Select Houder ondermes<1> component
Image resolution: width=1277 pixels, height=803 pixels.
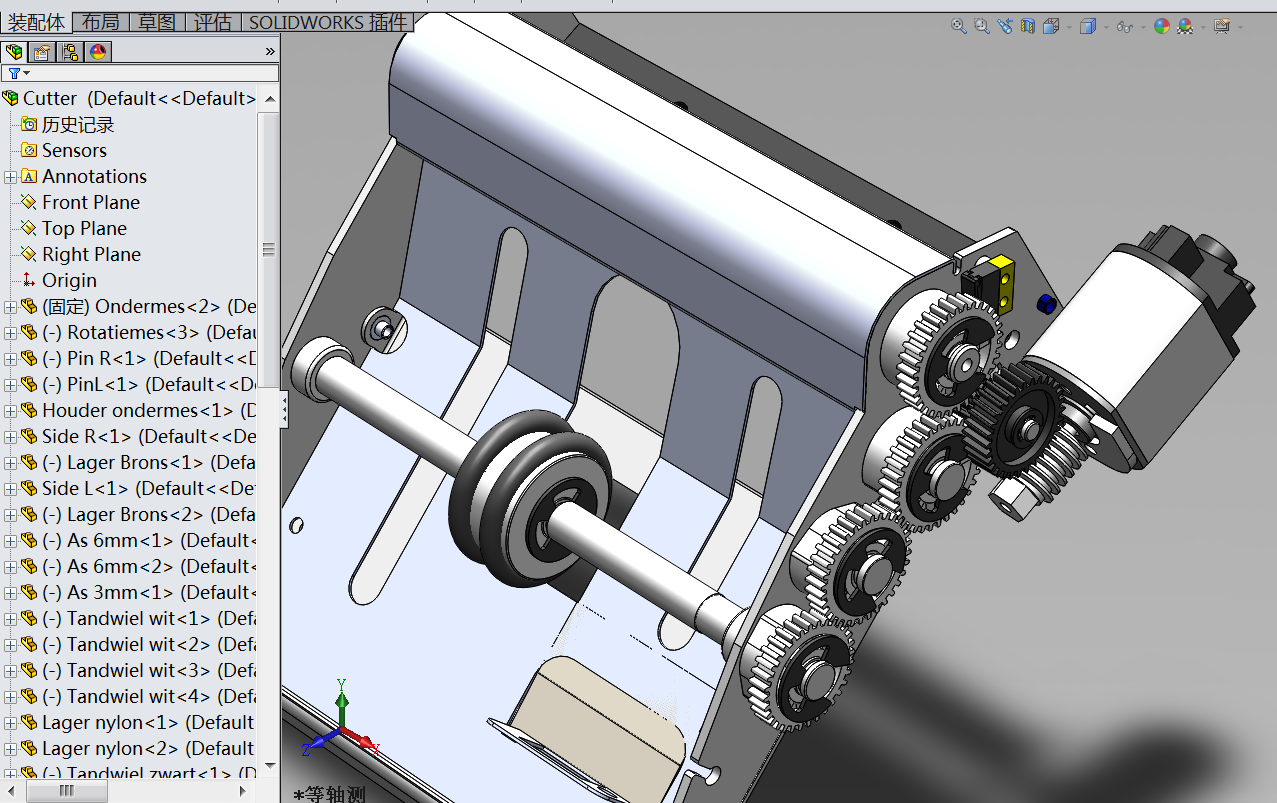point(149,410)
